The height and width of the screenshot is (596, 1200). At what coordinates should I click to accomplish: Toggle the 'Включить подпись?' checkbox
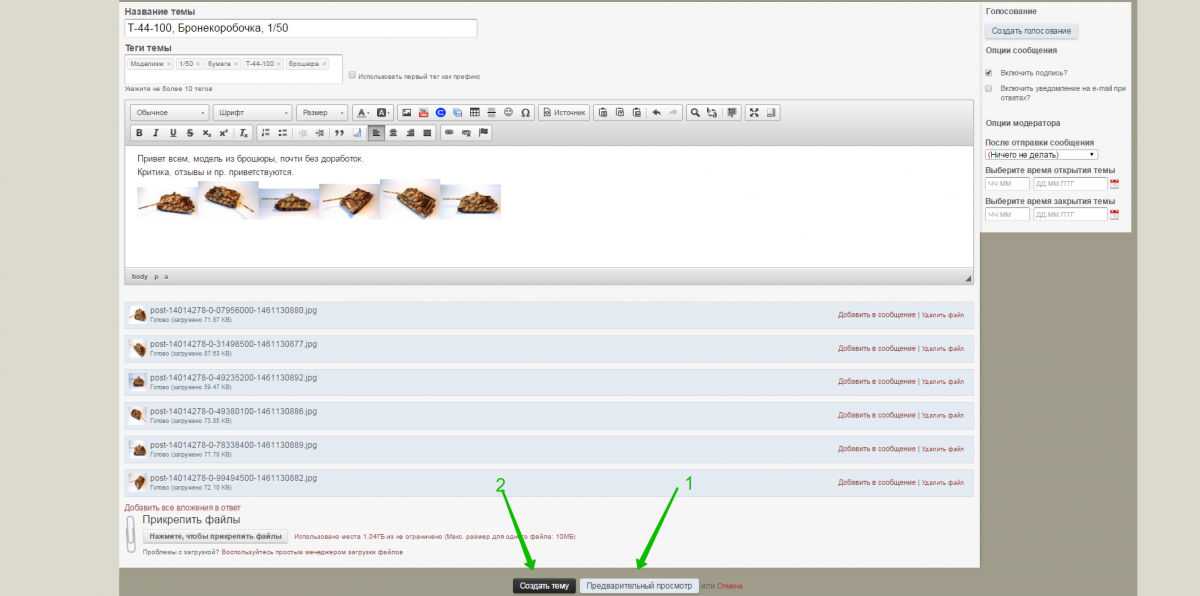[989, 73]
